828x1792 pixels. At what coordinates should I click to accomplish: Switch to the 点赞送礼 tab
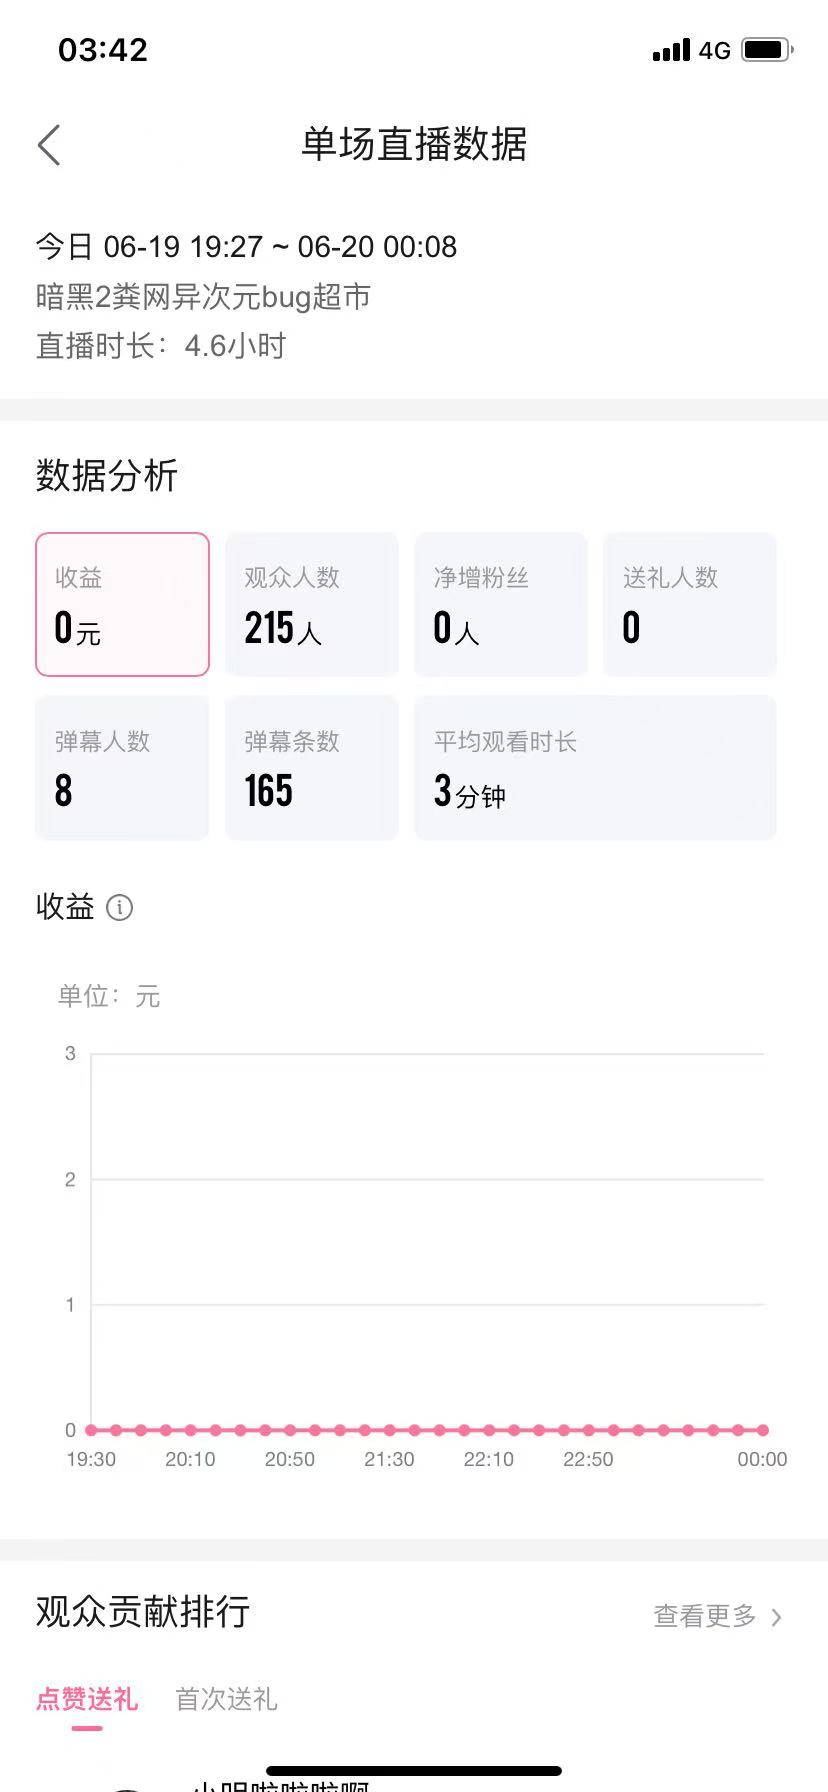point(87,1699)
